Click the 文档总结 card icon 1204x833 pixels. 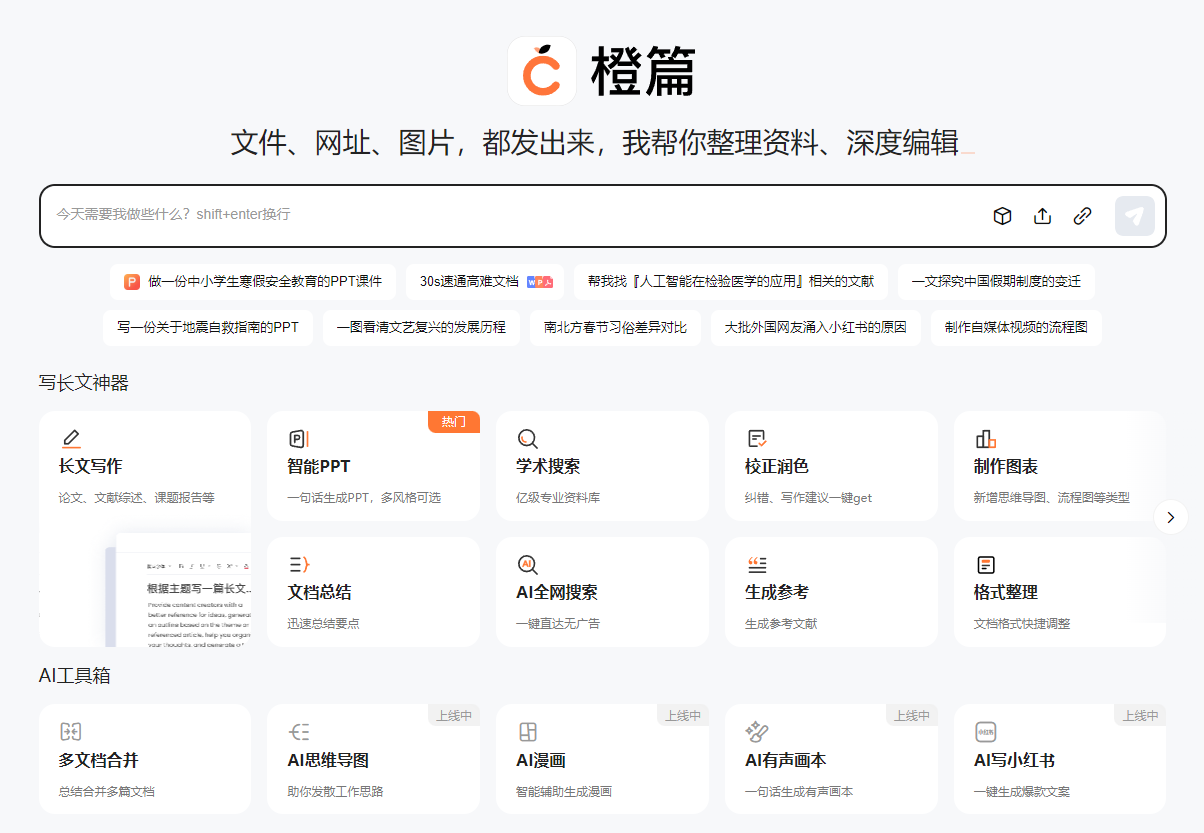pyautogui.click(x=299, y=565)
